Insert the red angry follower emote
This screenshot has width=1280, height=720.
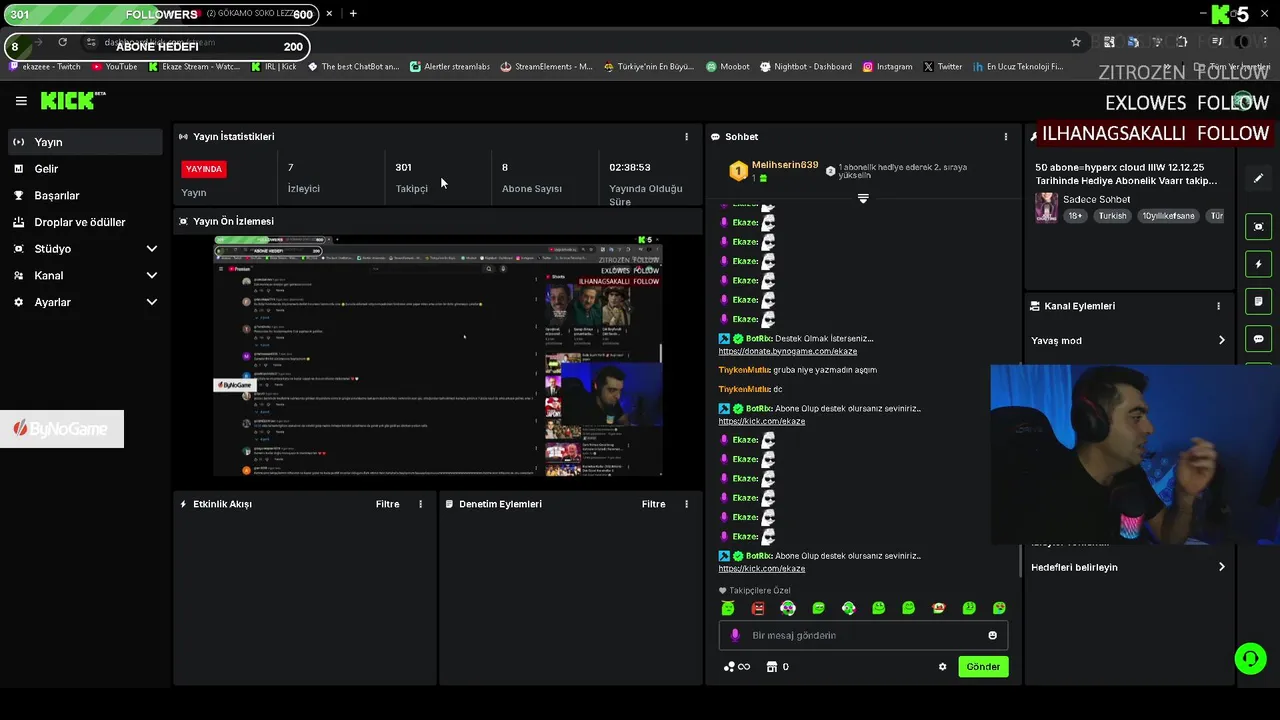pyautogui.click(x=758, y=608)
